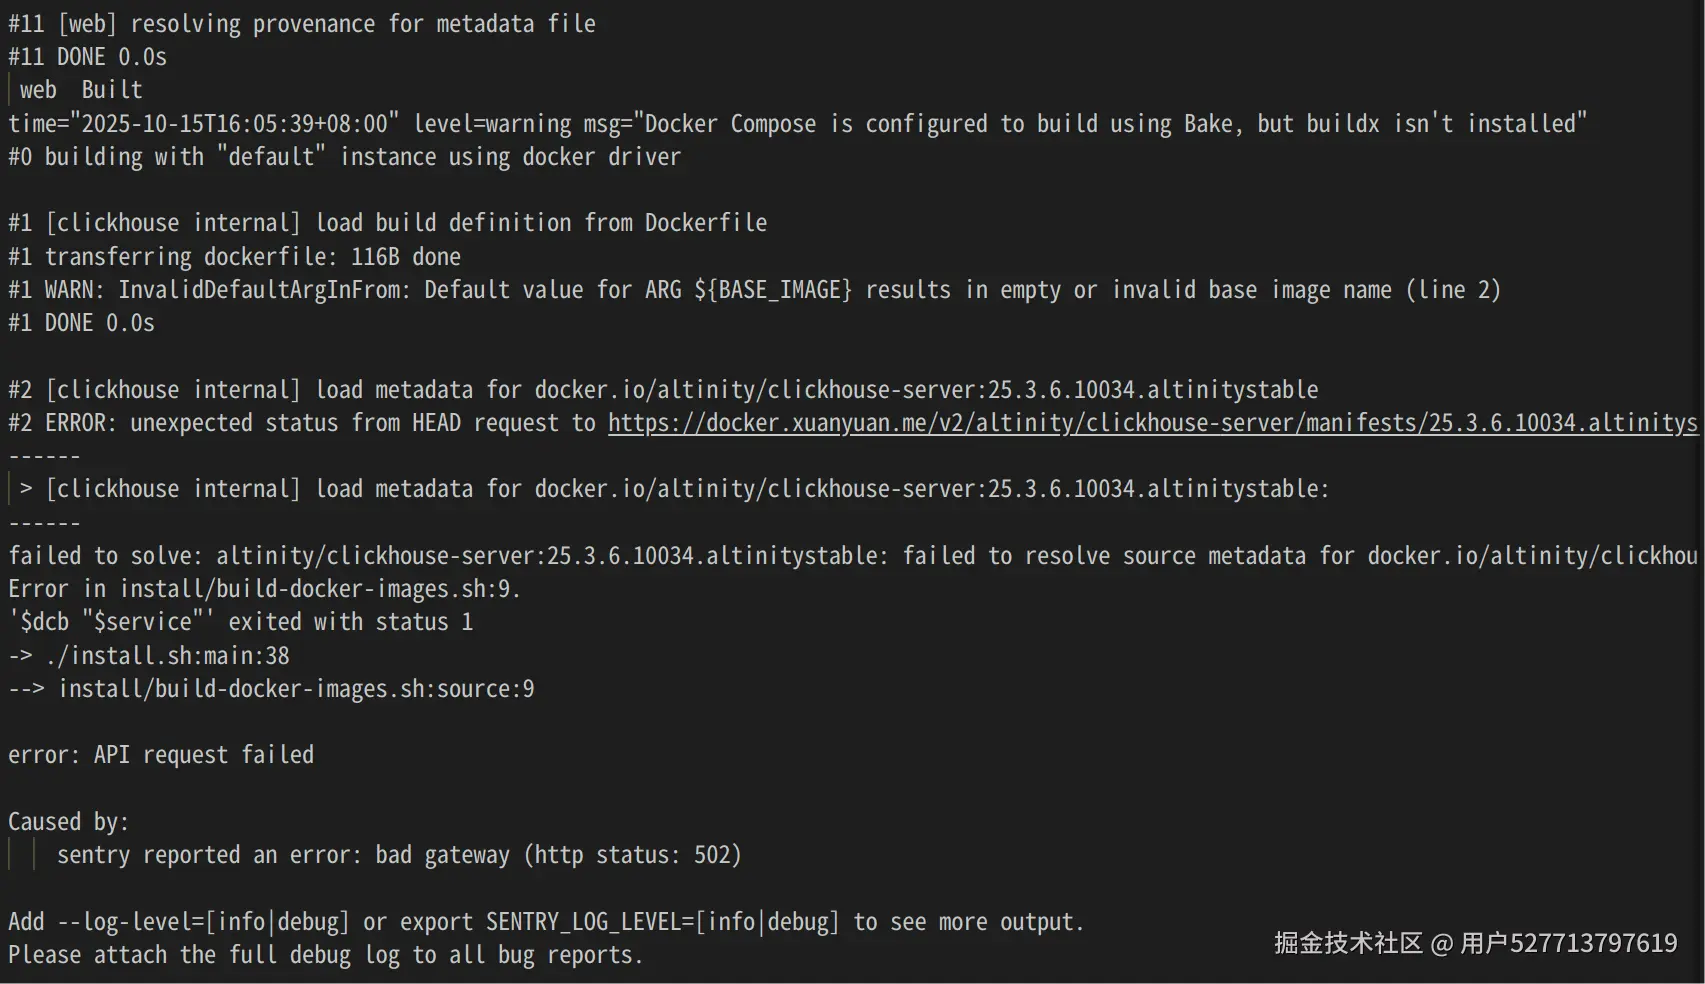The width and height of the screenshot is (1705, 984).
Task: Click the '$dcb "$service"' exited status line
Action: pyautogui.click(x=240, y=622)
